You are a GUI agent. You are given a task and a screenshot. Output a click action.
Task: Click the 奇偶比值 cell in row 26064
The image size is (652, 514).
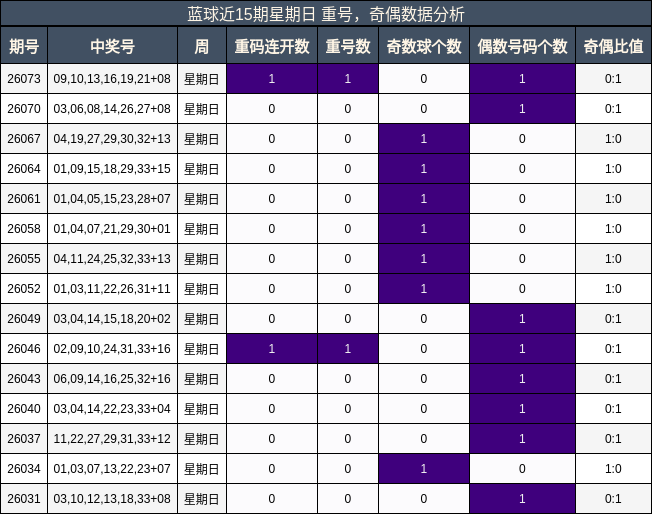point(614,168)
